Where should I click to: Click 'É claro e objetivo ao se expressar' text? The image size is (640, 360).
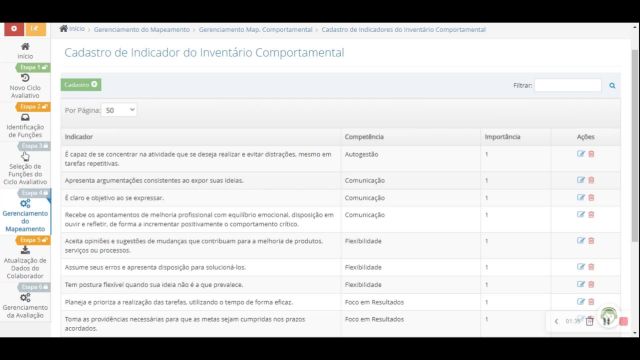pyautogui.click(x=114, y=198)
